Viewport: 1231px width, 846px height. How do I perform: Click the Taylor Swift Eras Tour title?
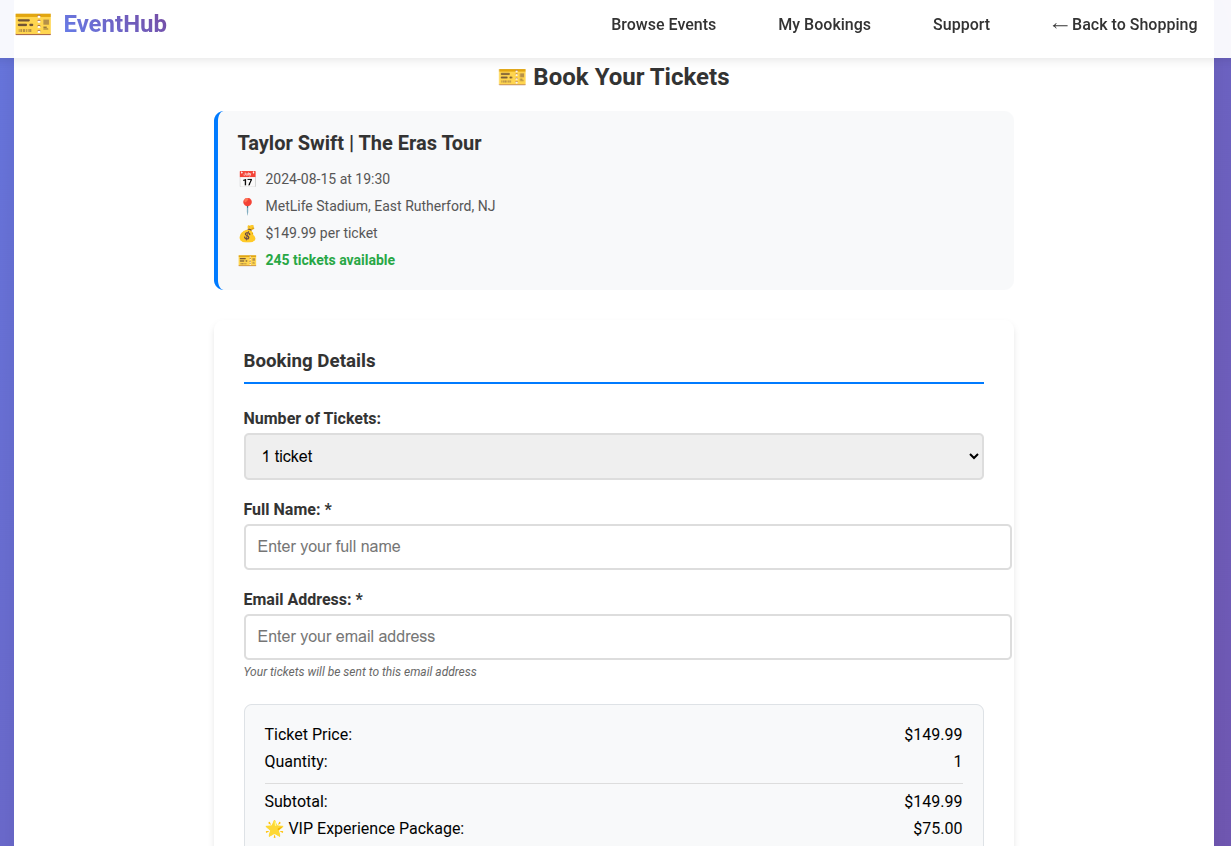(x=359, y=144)
